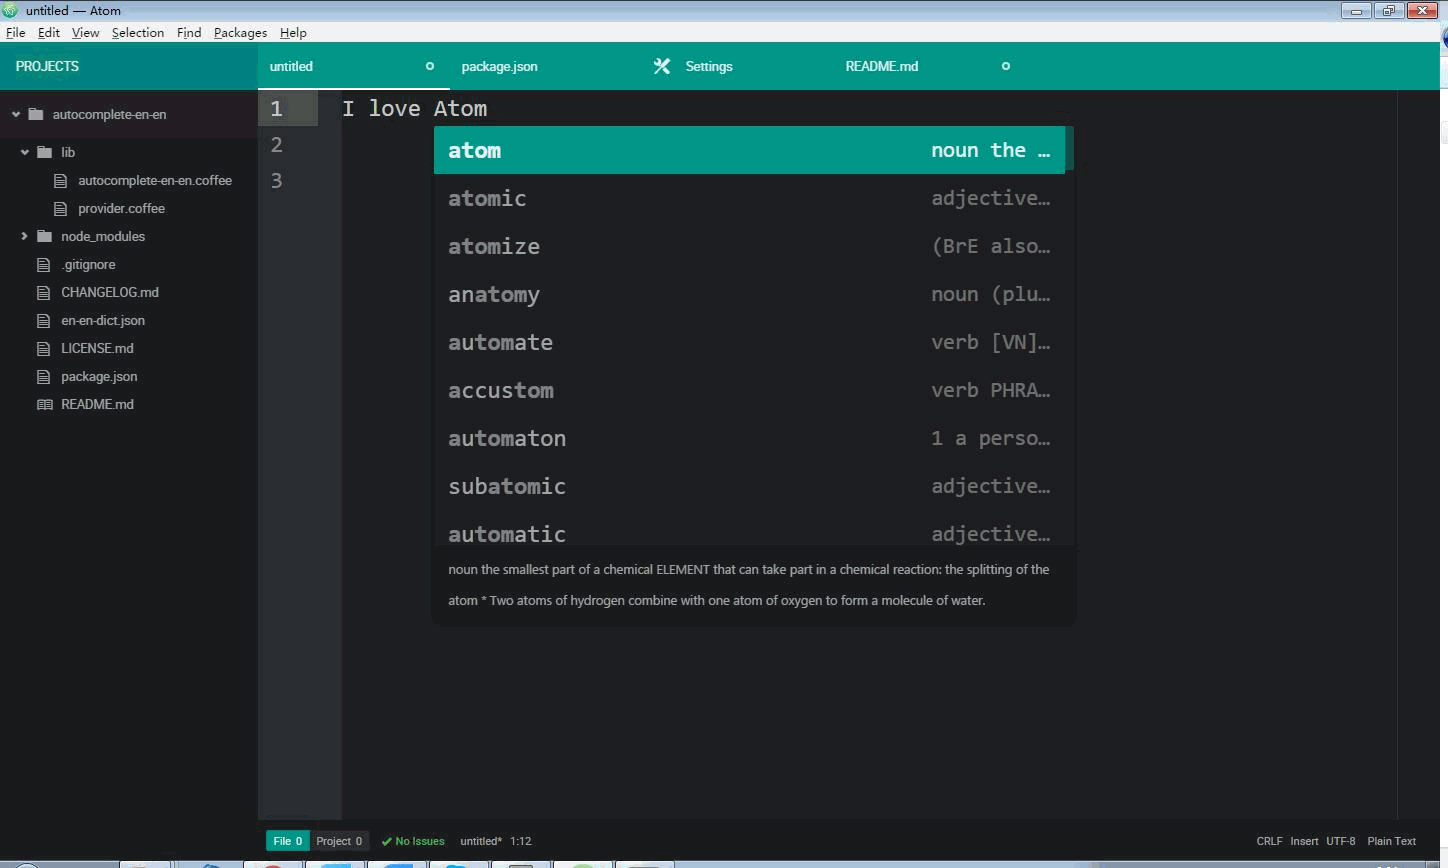Click the CHANGELOG.md file icon
The height and width of the screenshot is (868, 1448).
point(43,293)
